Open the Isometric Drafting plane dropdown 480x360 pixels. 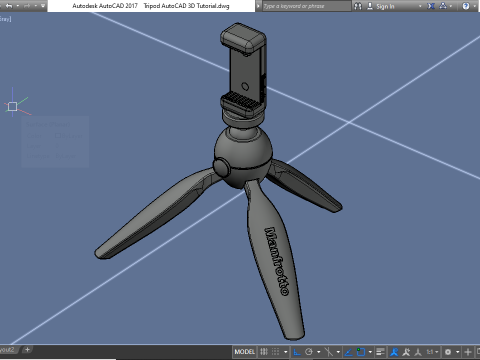pyautogui.click(x=338, y=352)
